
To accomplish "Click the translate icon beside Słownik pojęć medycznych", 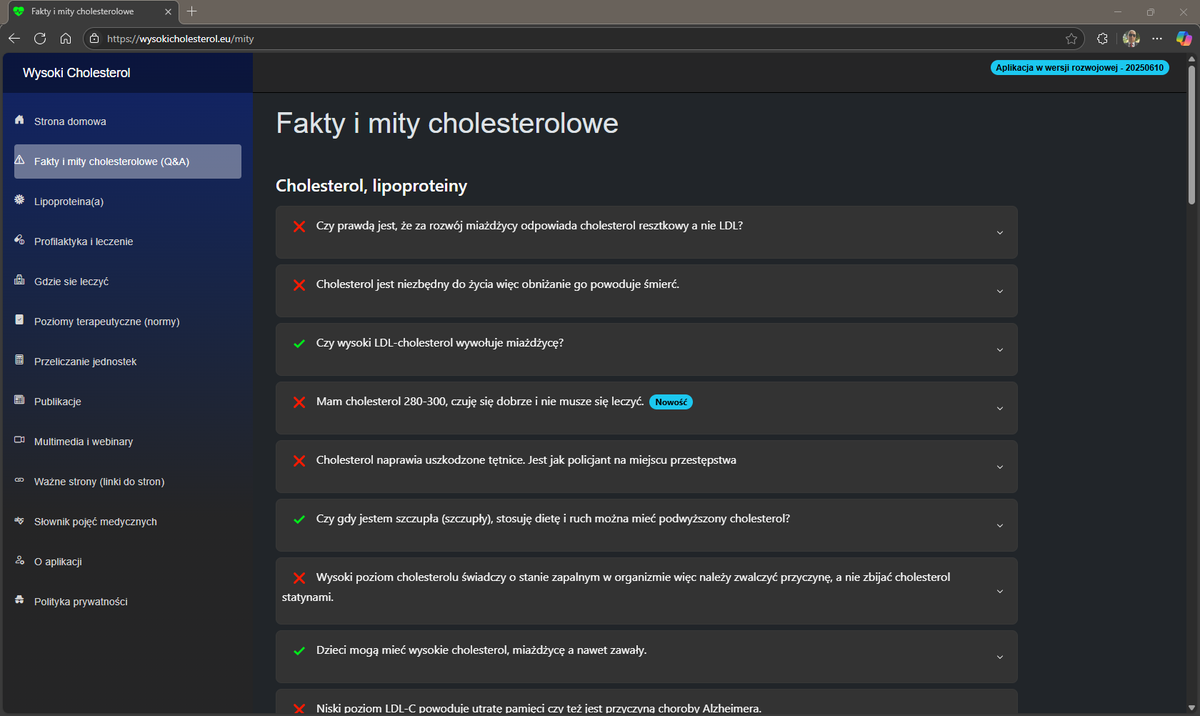I will [19, 521].
